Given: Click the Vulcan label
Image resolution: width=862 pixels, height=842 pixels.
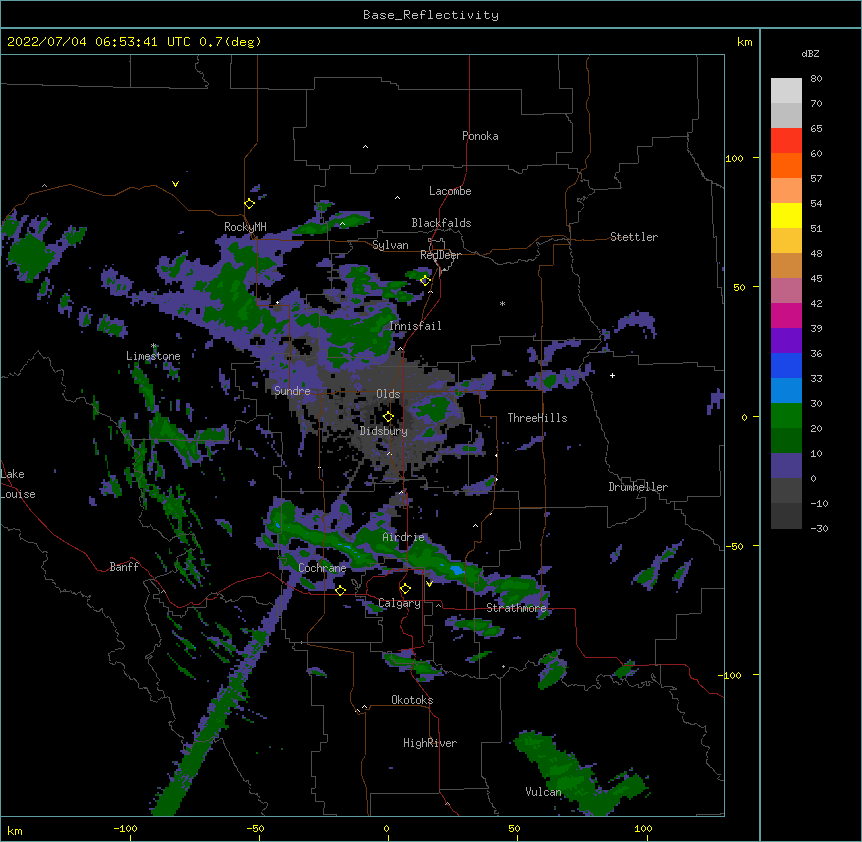Looking at the screenshot, I should pyautogui.click(x=543, y=792).
